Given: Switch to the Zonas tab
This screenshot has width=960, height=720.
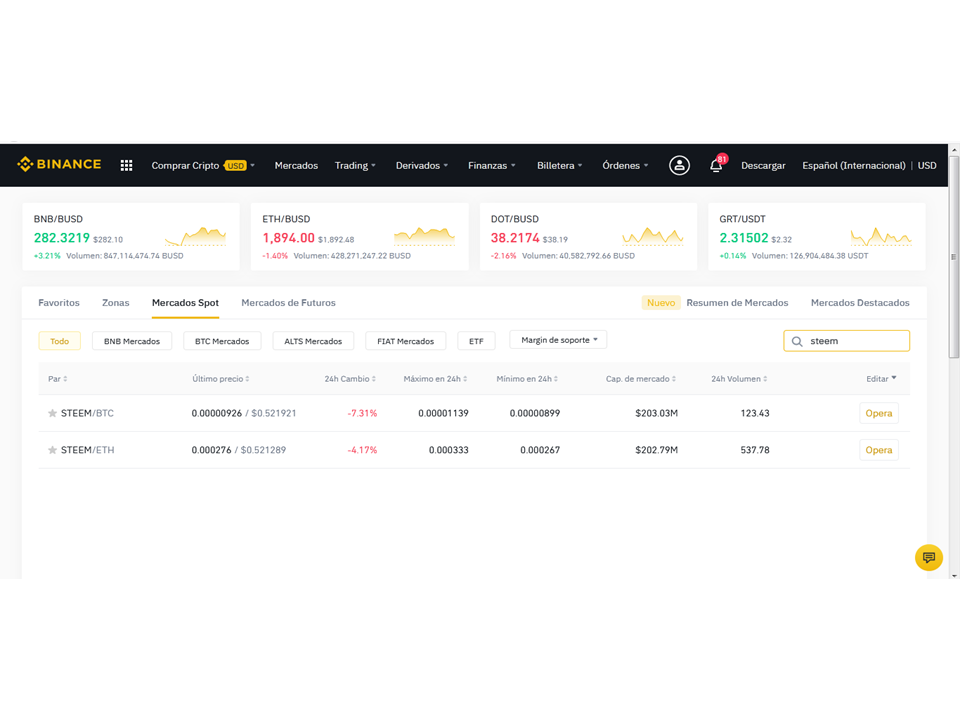Looking at the screenshot, I should click(116, 302).
